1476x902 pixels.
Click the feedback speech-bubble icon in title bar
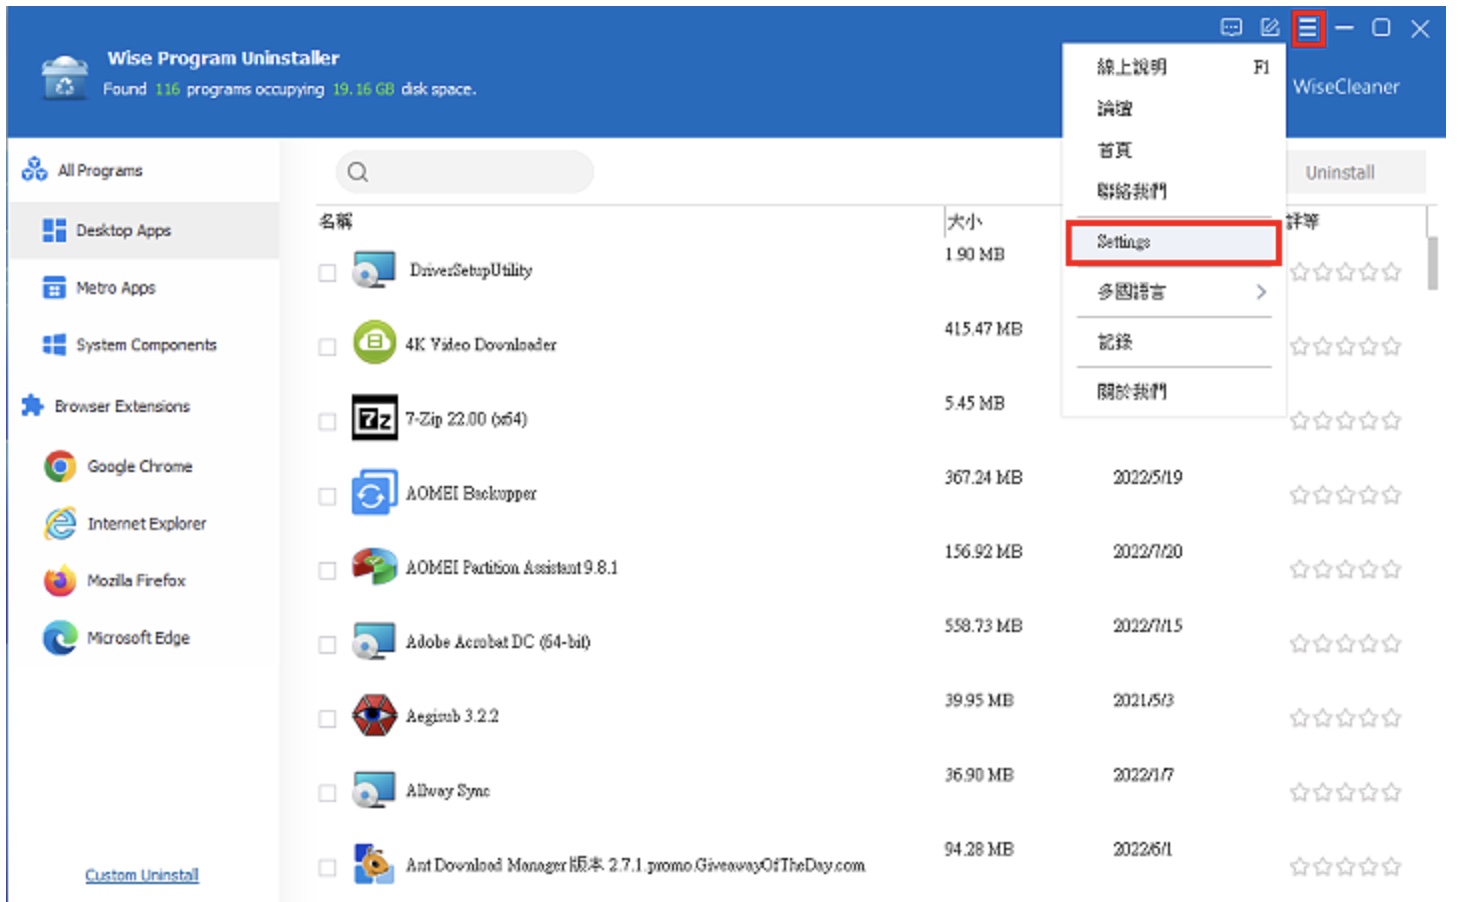1232,28
